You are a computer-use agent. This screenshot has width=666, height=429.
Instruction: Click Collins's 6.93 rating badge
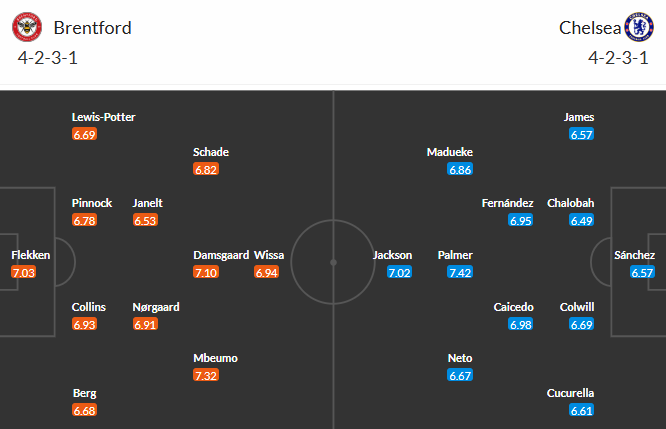pos(85,324)
